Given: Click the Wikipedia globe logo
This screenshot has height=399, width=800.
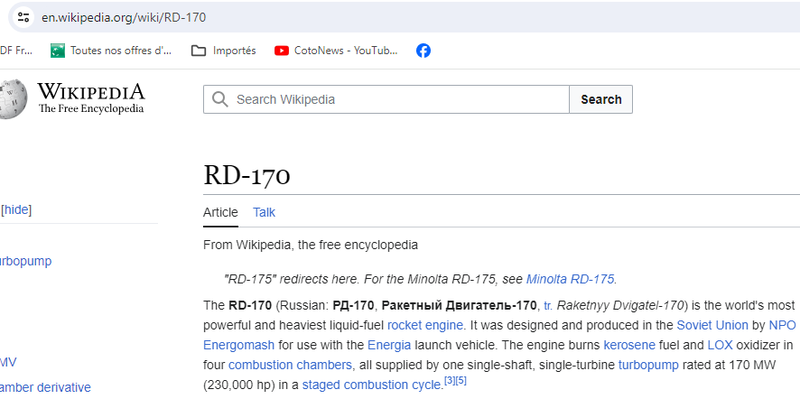Looking at the screenshot, I should click(x=12, y=99).
